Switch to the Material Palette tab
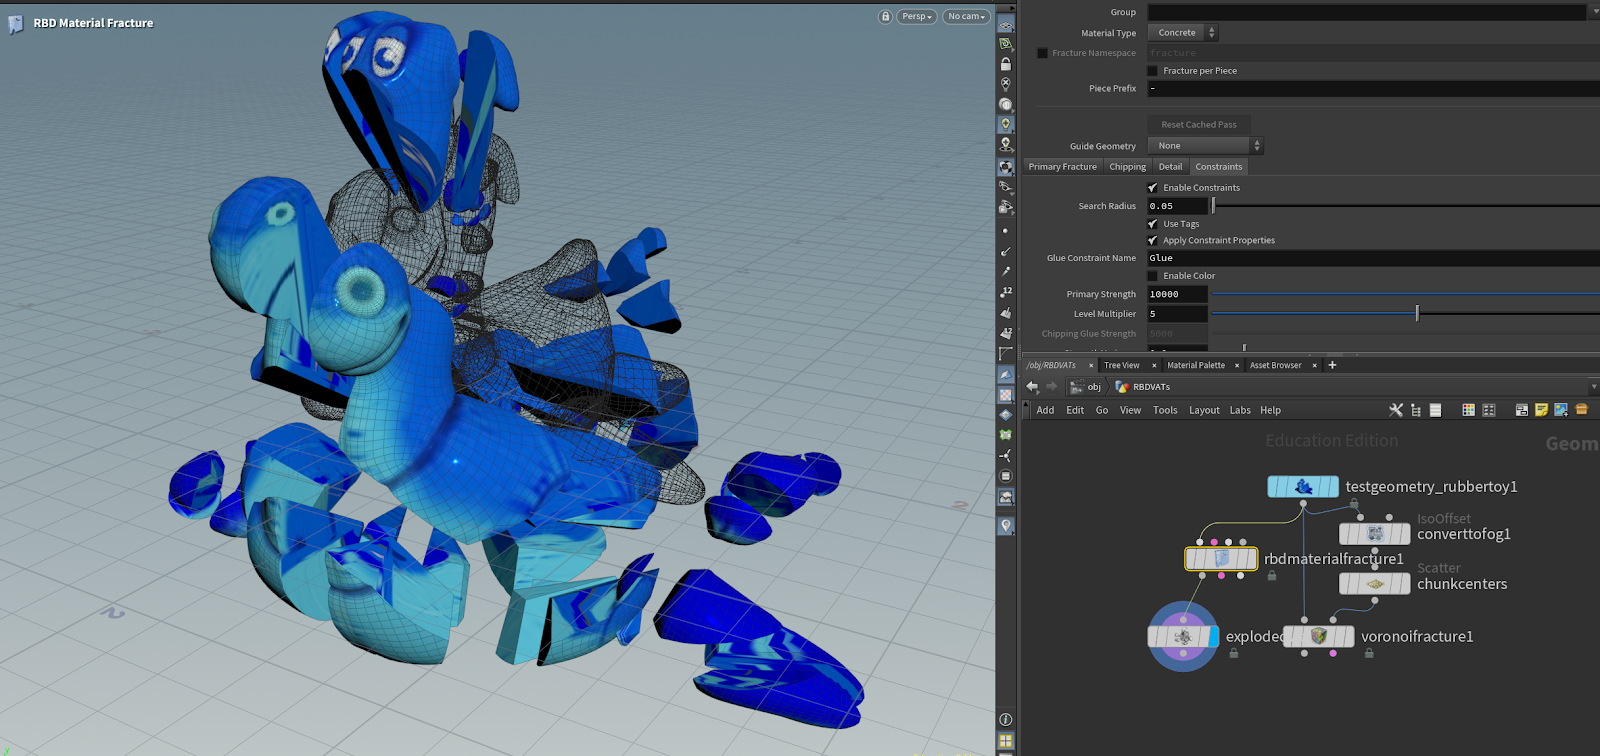 [1196, 366]
